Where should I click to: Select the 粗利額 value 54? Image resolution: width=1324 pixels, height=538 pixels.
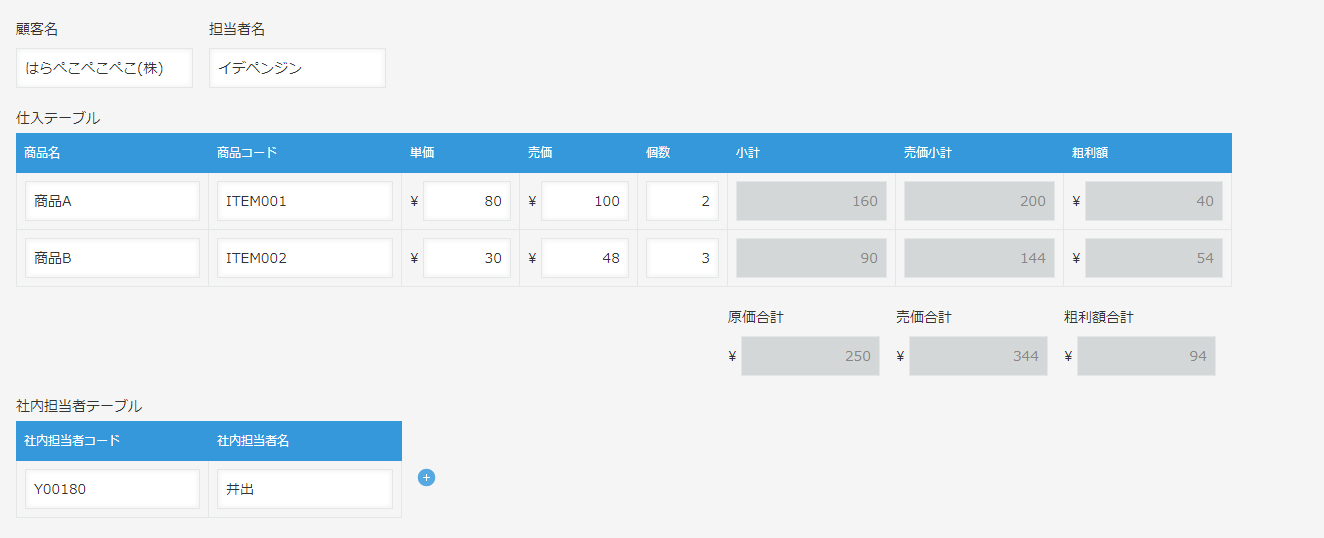pos(1154,258)
